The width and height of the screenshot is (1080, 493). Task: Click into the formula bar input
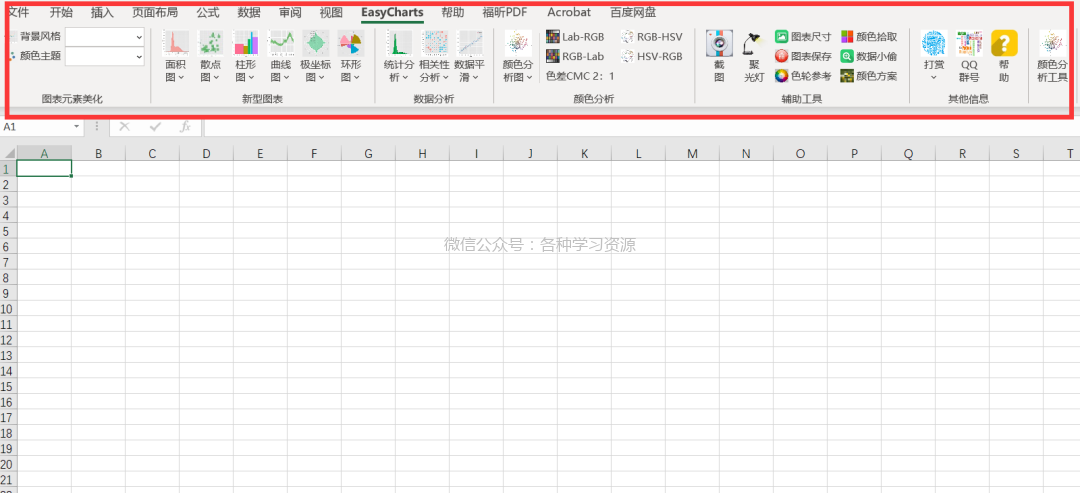coord(642,127)
